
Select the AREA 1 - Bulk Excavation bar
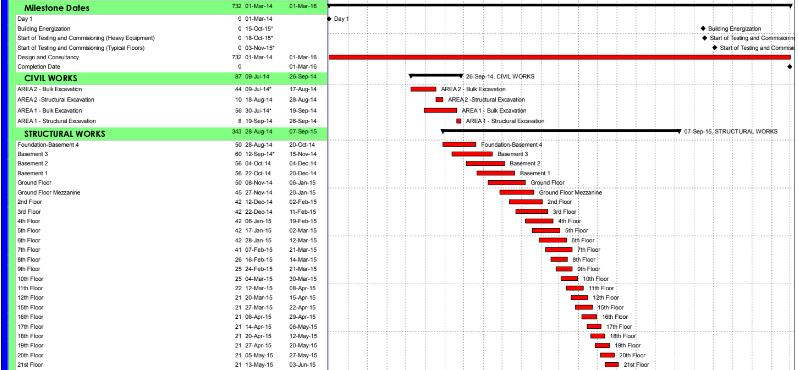pos(441,110)
